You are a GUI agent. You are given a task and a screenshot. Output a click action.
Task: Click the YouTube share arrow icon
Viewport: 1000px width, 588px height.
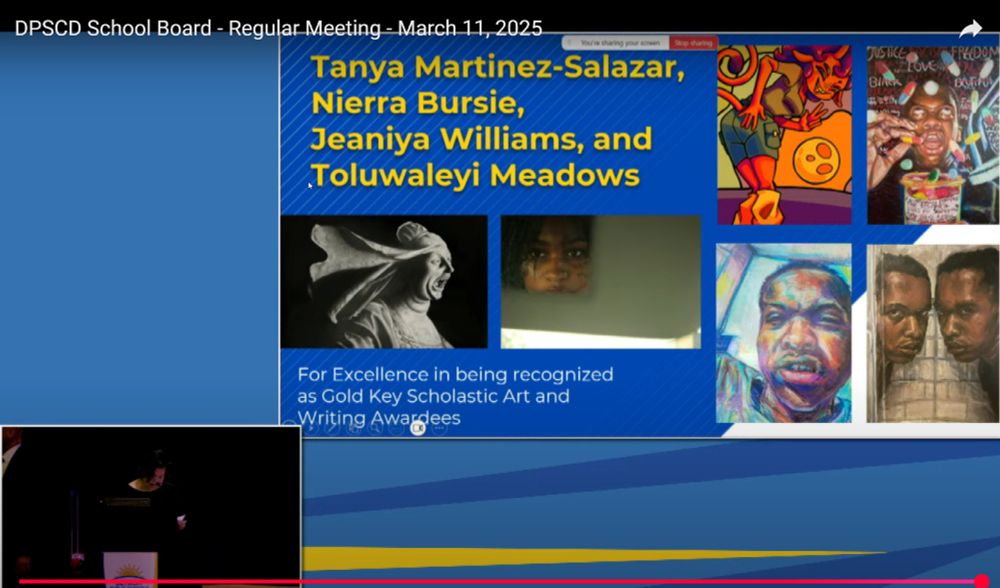[970, 29]
